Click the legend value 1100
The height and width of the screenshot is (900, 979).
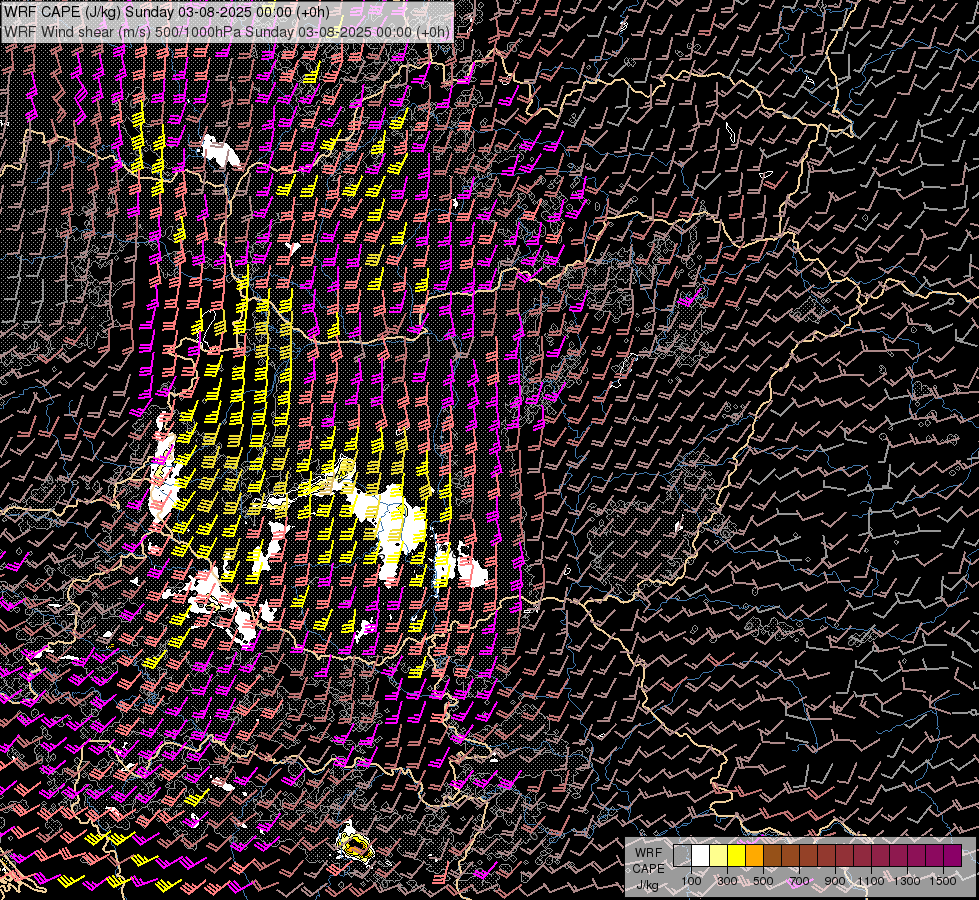coord(870,881)
